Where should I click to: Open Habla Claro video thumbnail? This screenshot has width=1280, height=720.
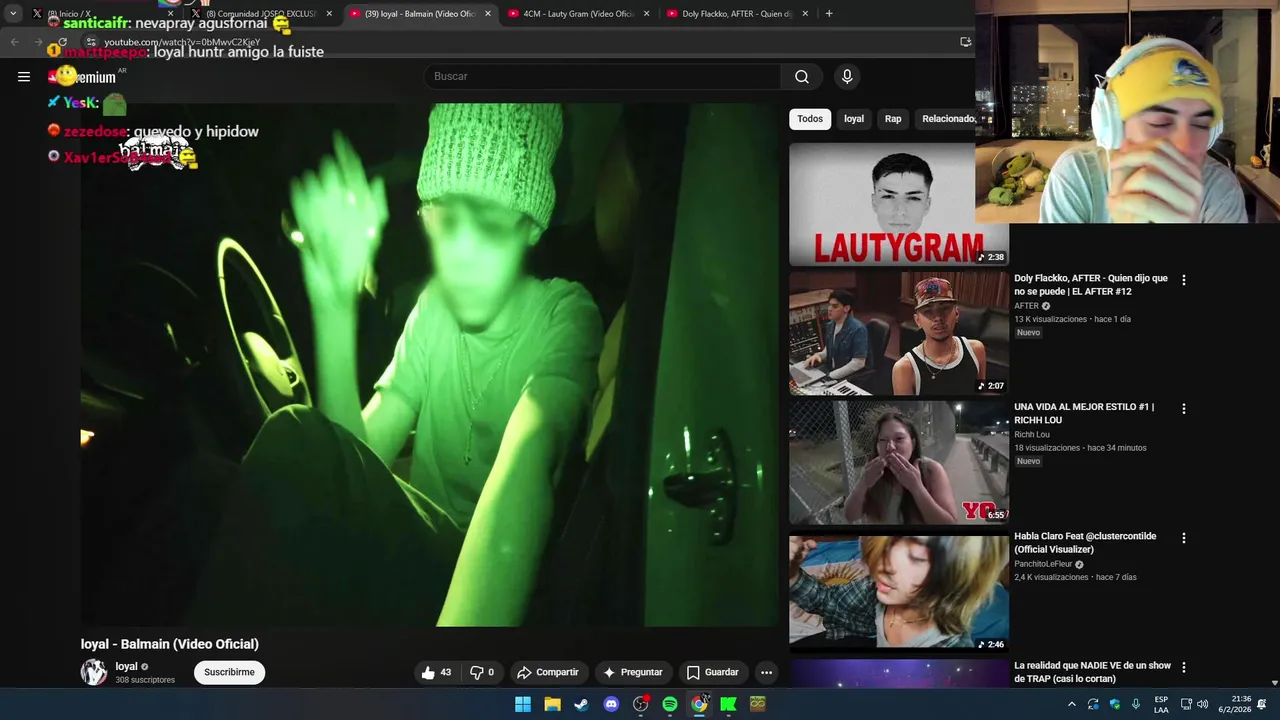tap(899, 592)
